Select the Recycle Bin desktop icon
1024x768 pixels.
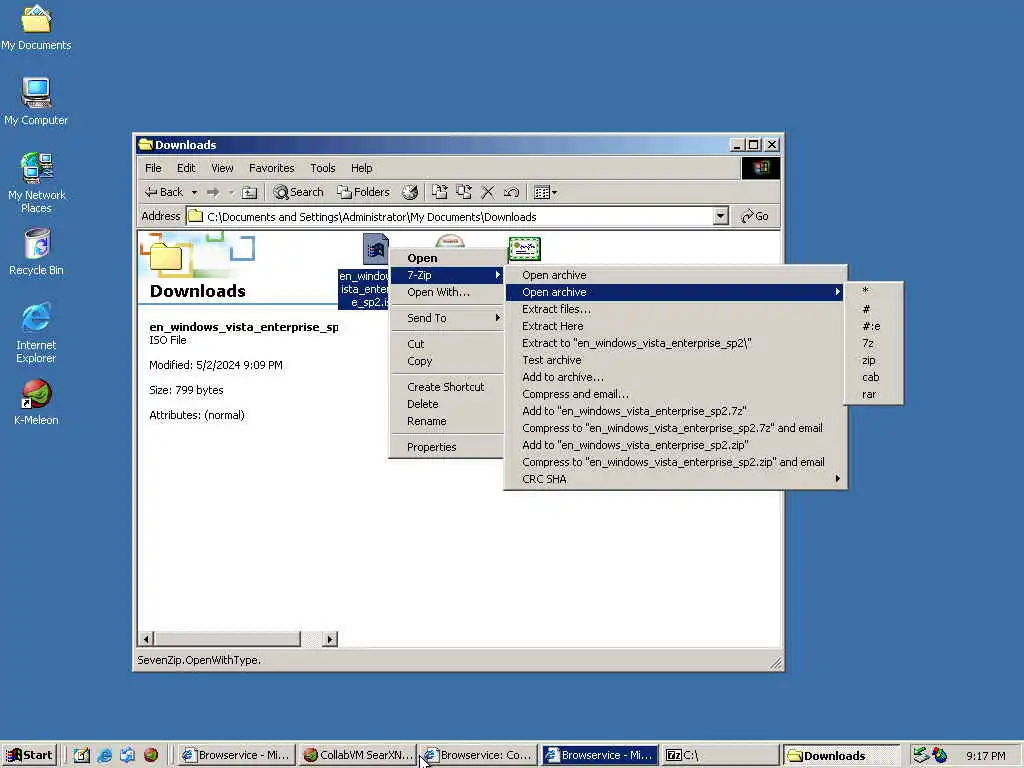click(36, 251)
